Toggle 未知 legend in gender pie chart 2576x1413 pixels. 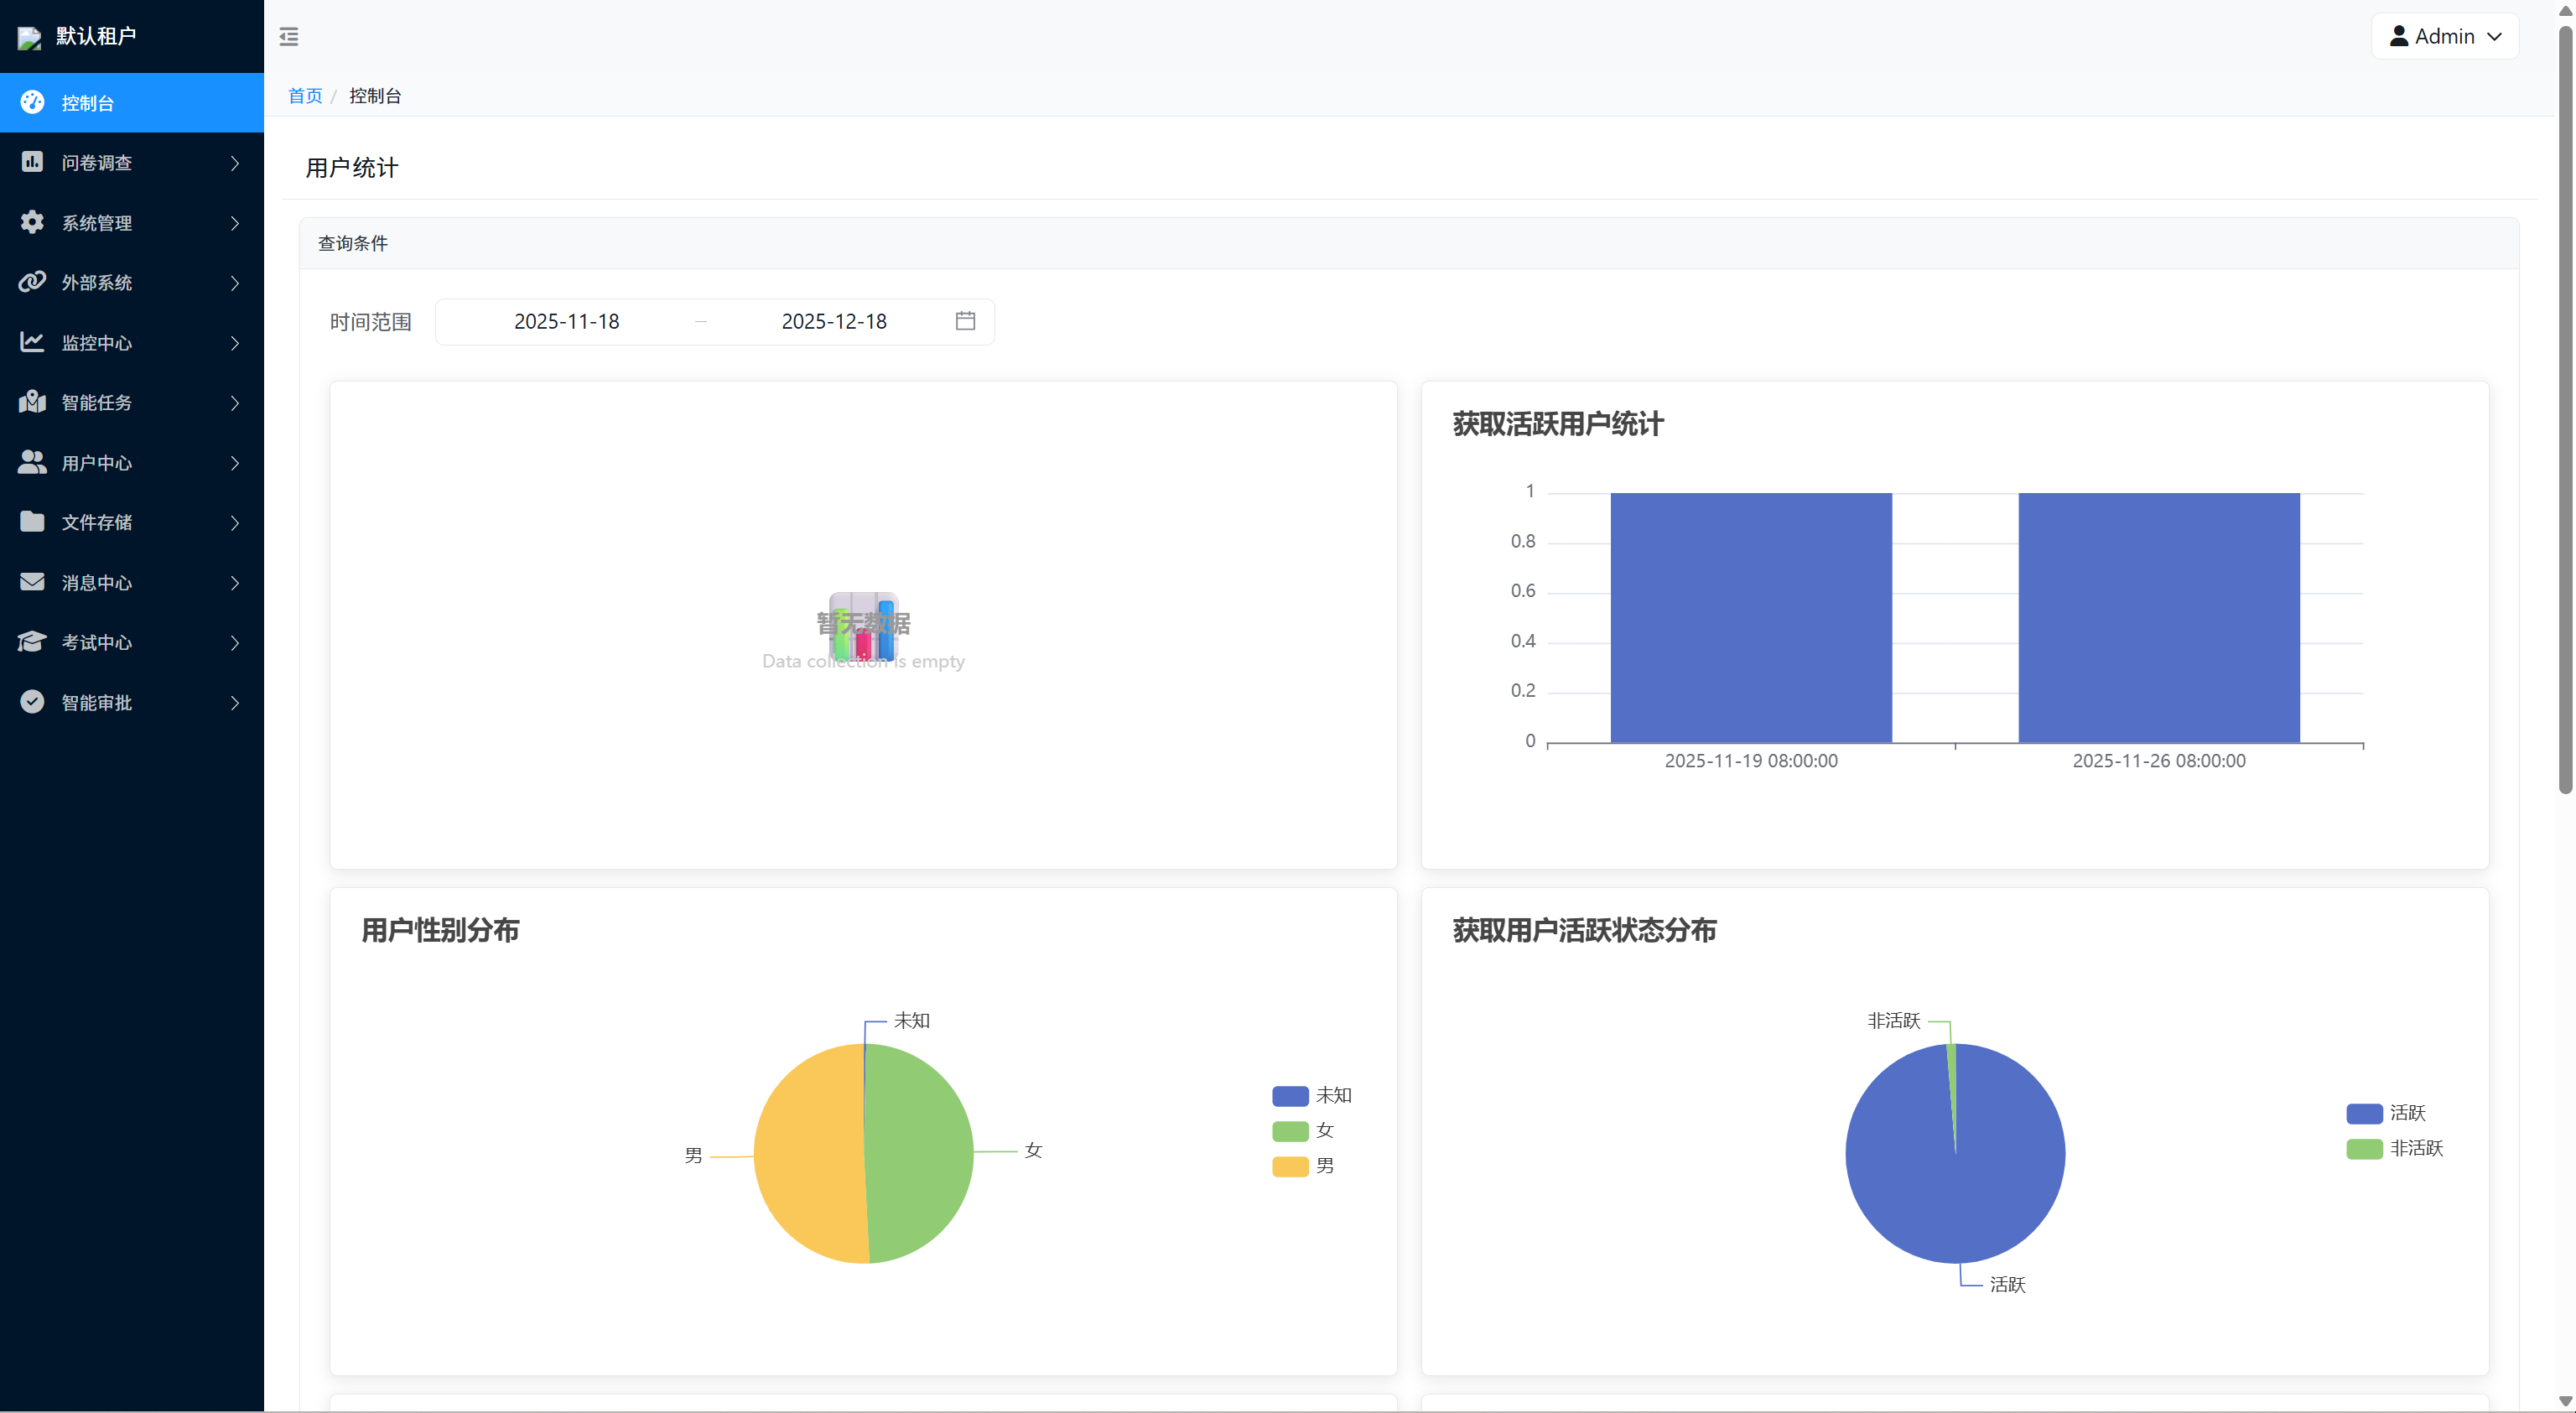point(1311,1096)
